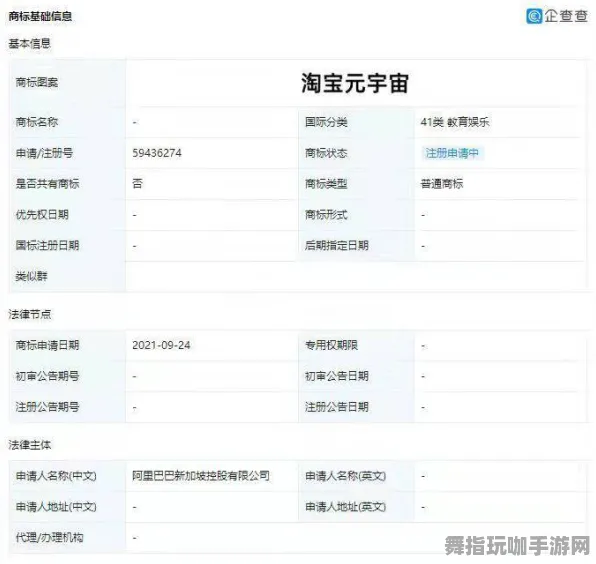Viewport: 596px width, 564px height.
Task: Click the 是否共有商标 label
Action: pos(48,184)
